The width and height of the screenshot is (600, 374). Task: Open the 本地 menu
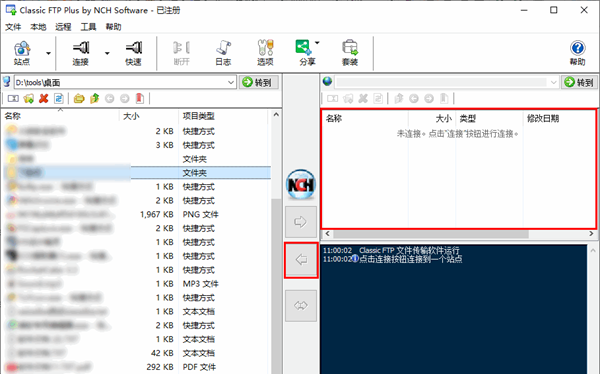tap(38, 27)
